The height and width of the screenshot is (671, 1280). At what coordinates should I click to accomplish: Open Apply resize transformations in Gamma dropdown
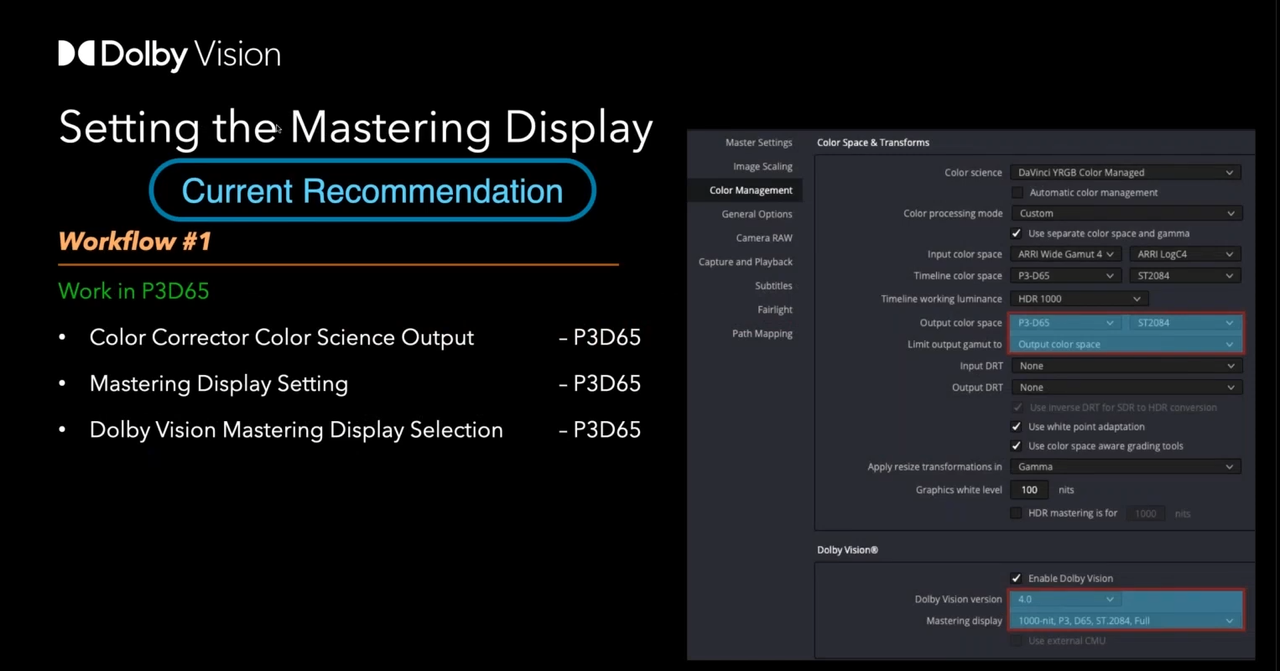tap(1125, 466)
